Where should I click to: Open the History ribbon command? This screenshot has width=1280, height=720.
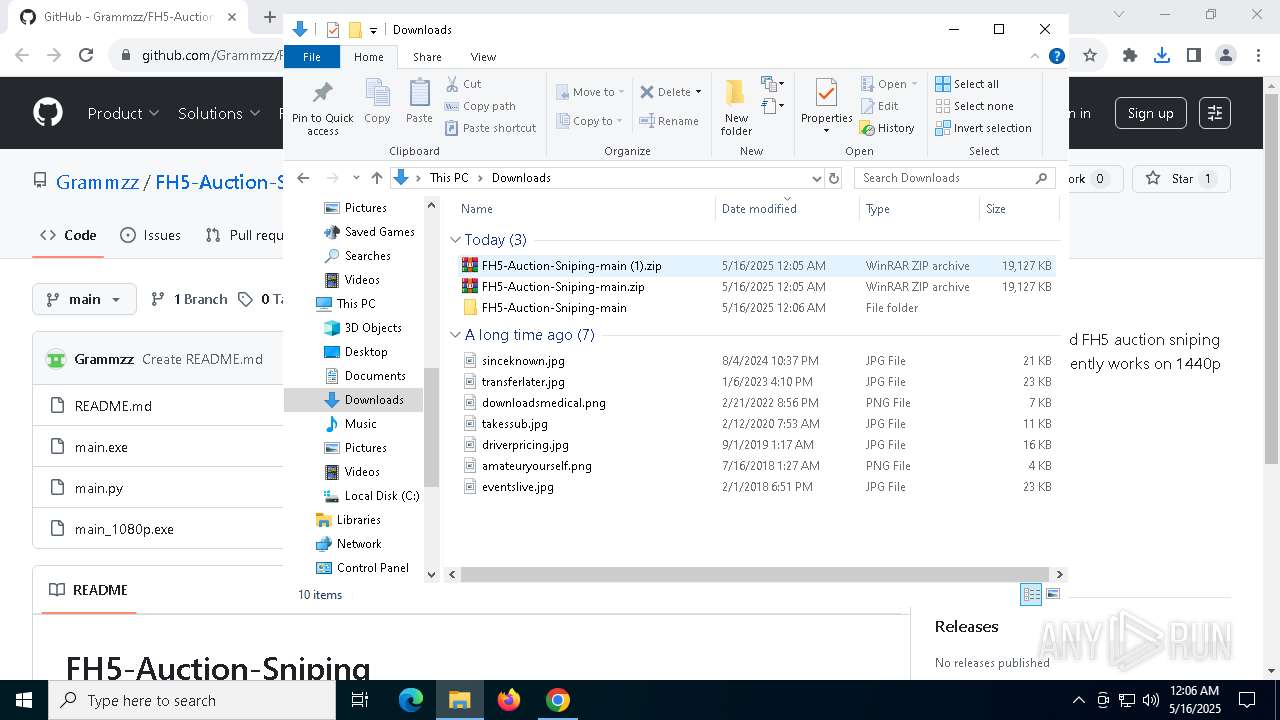pyautogui.click(x=887, y=128)
